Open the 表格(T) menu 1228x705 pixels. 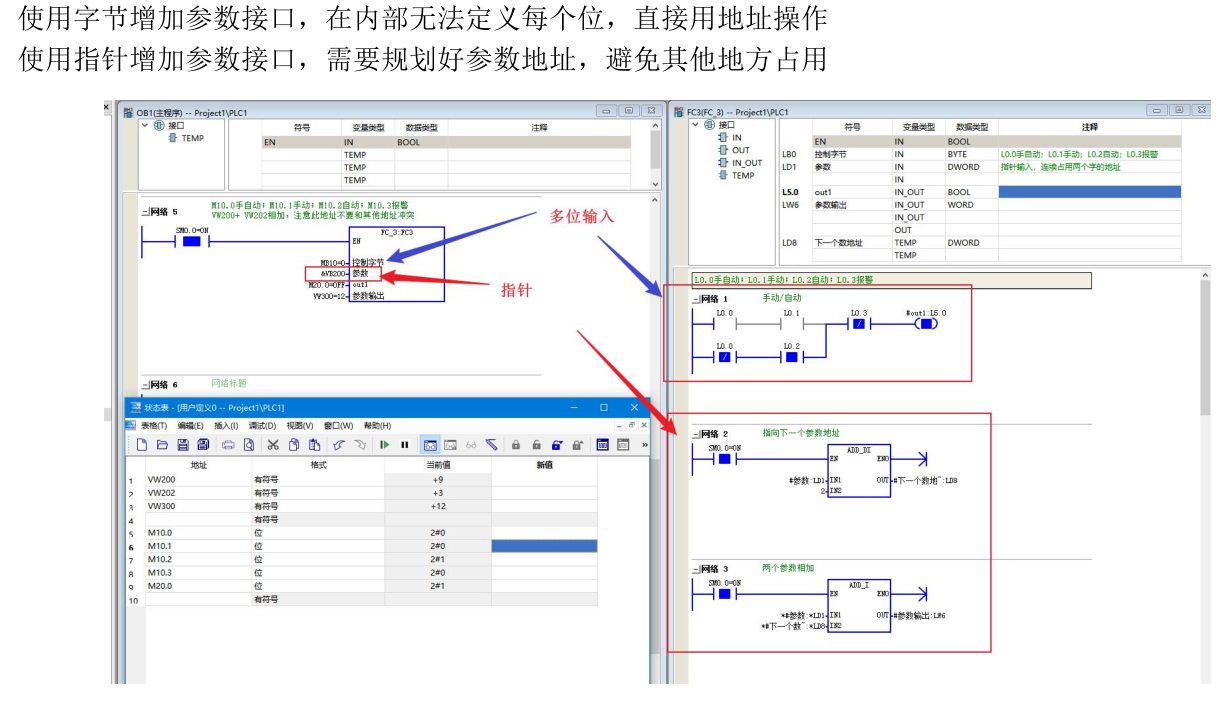point(154,426)
